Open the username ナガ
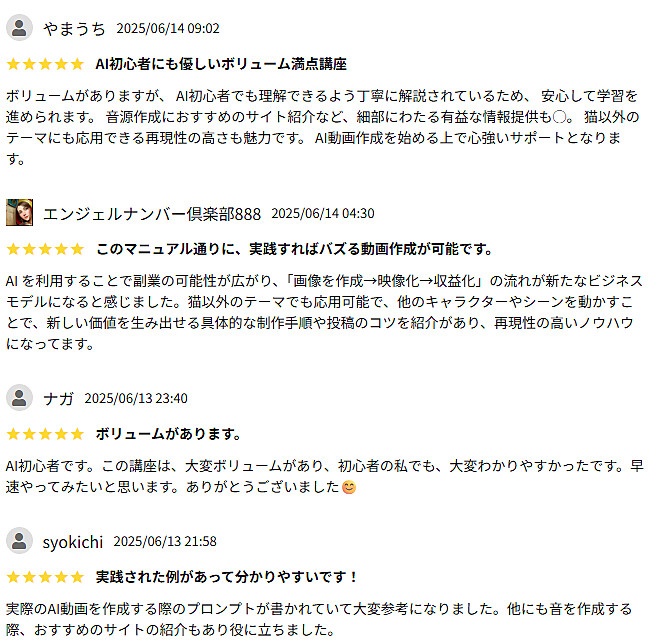This screenshot has height=641, width=668. [58, 399]
